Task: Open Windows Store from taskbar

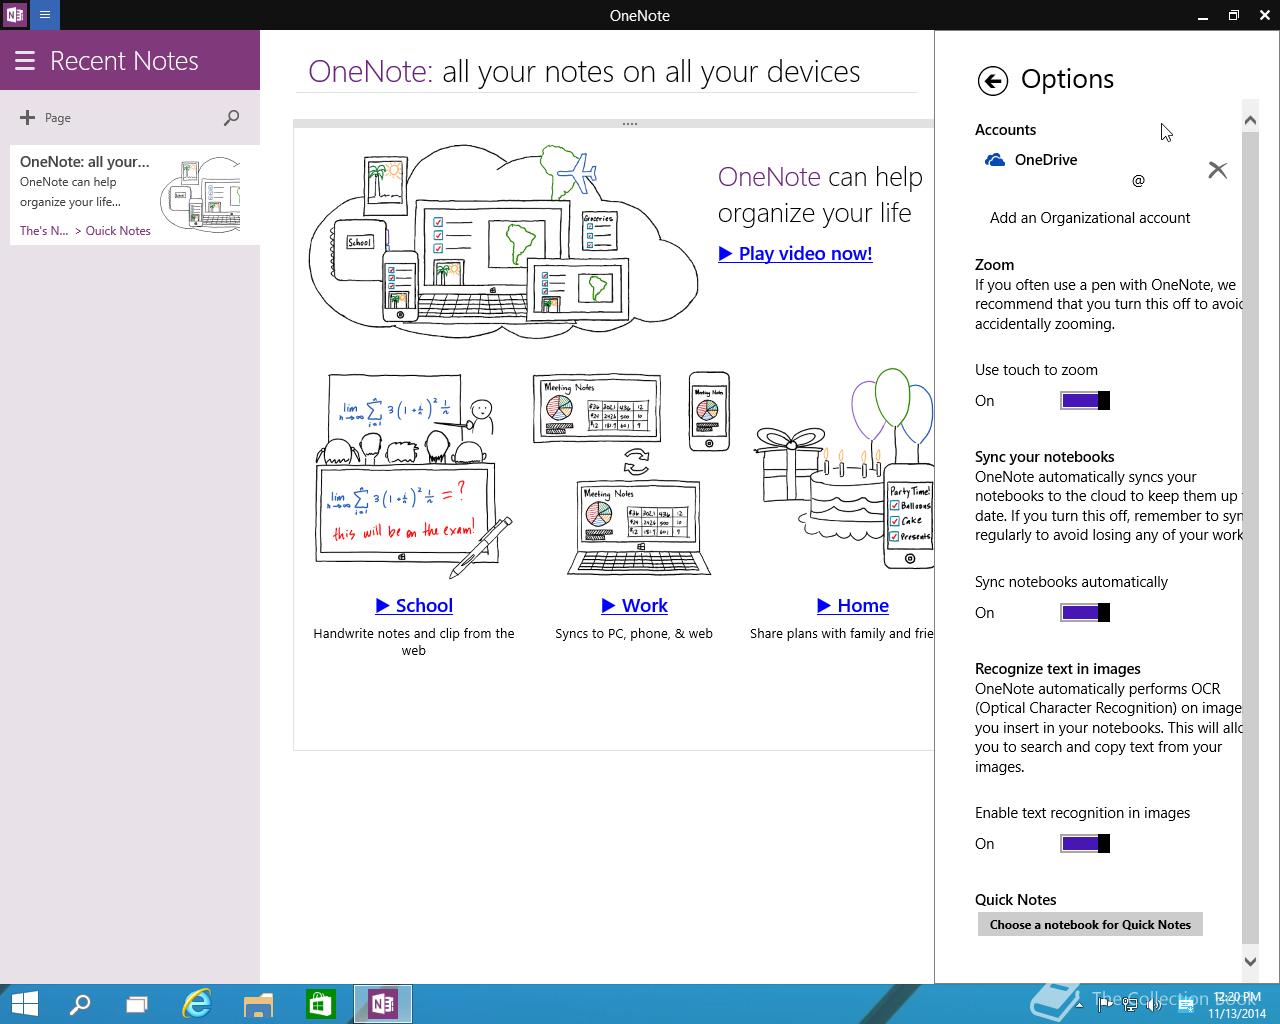Action: tap(321, 1004)
